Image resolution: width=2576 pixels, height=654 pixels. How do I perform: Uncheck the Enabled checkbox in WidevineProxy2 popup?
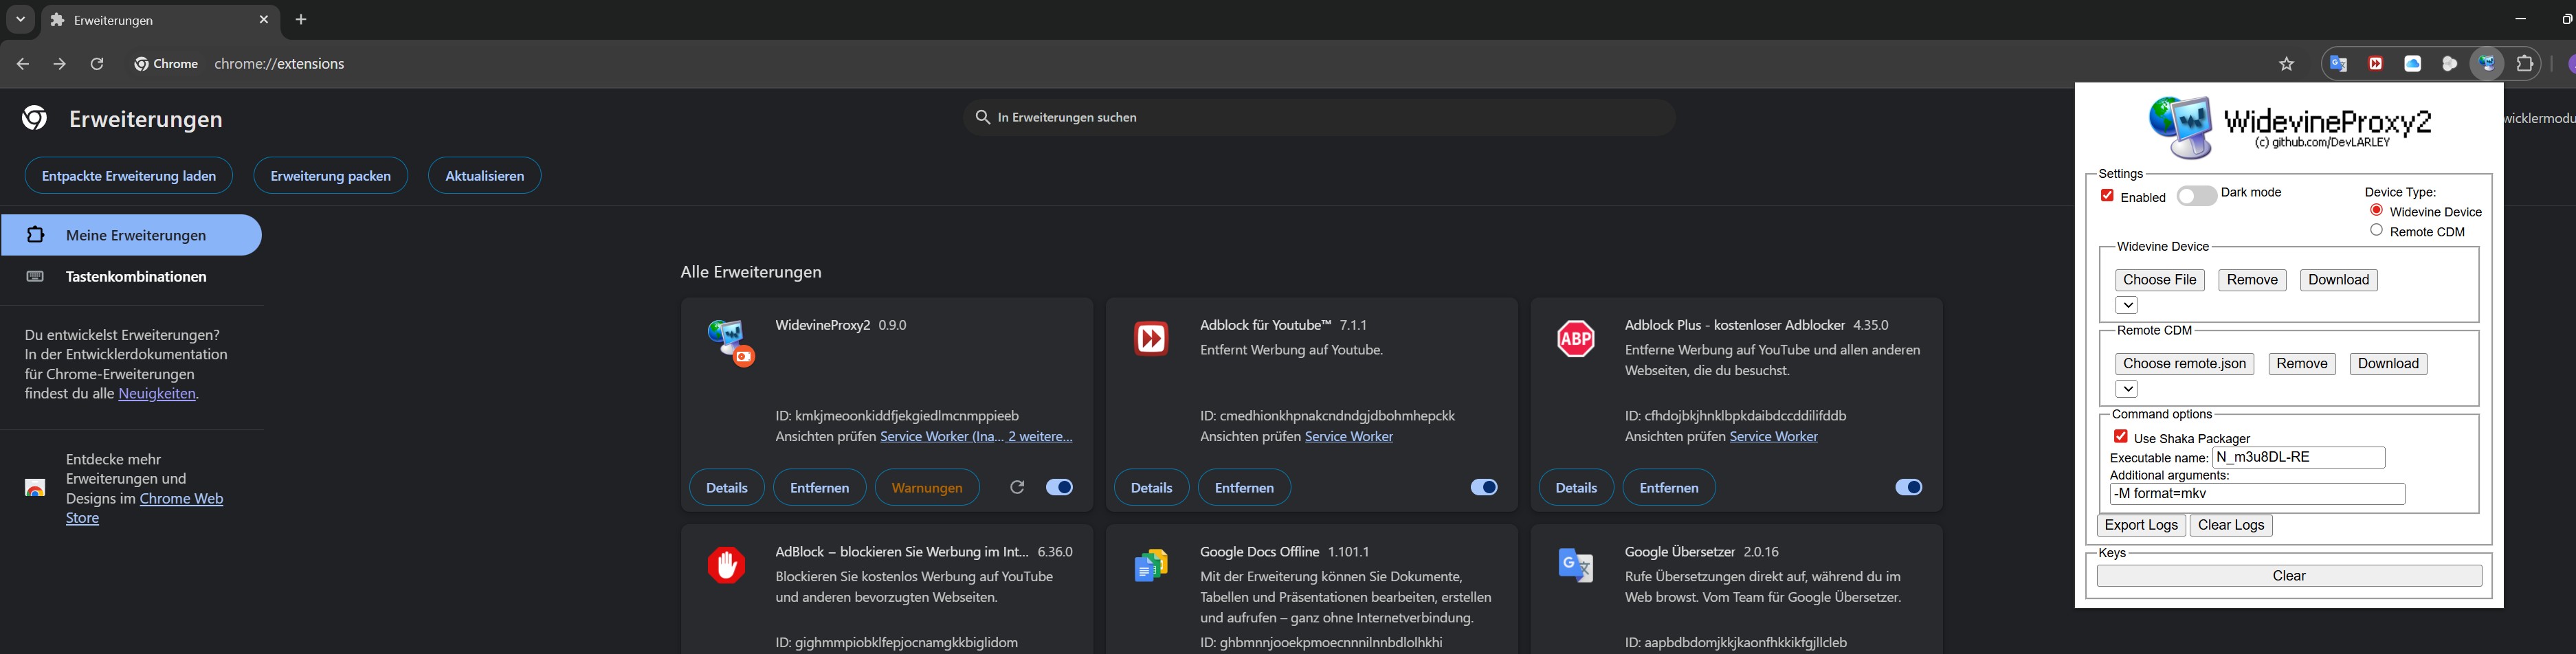[x=2107, y=196]
